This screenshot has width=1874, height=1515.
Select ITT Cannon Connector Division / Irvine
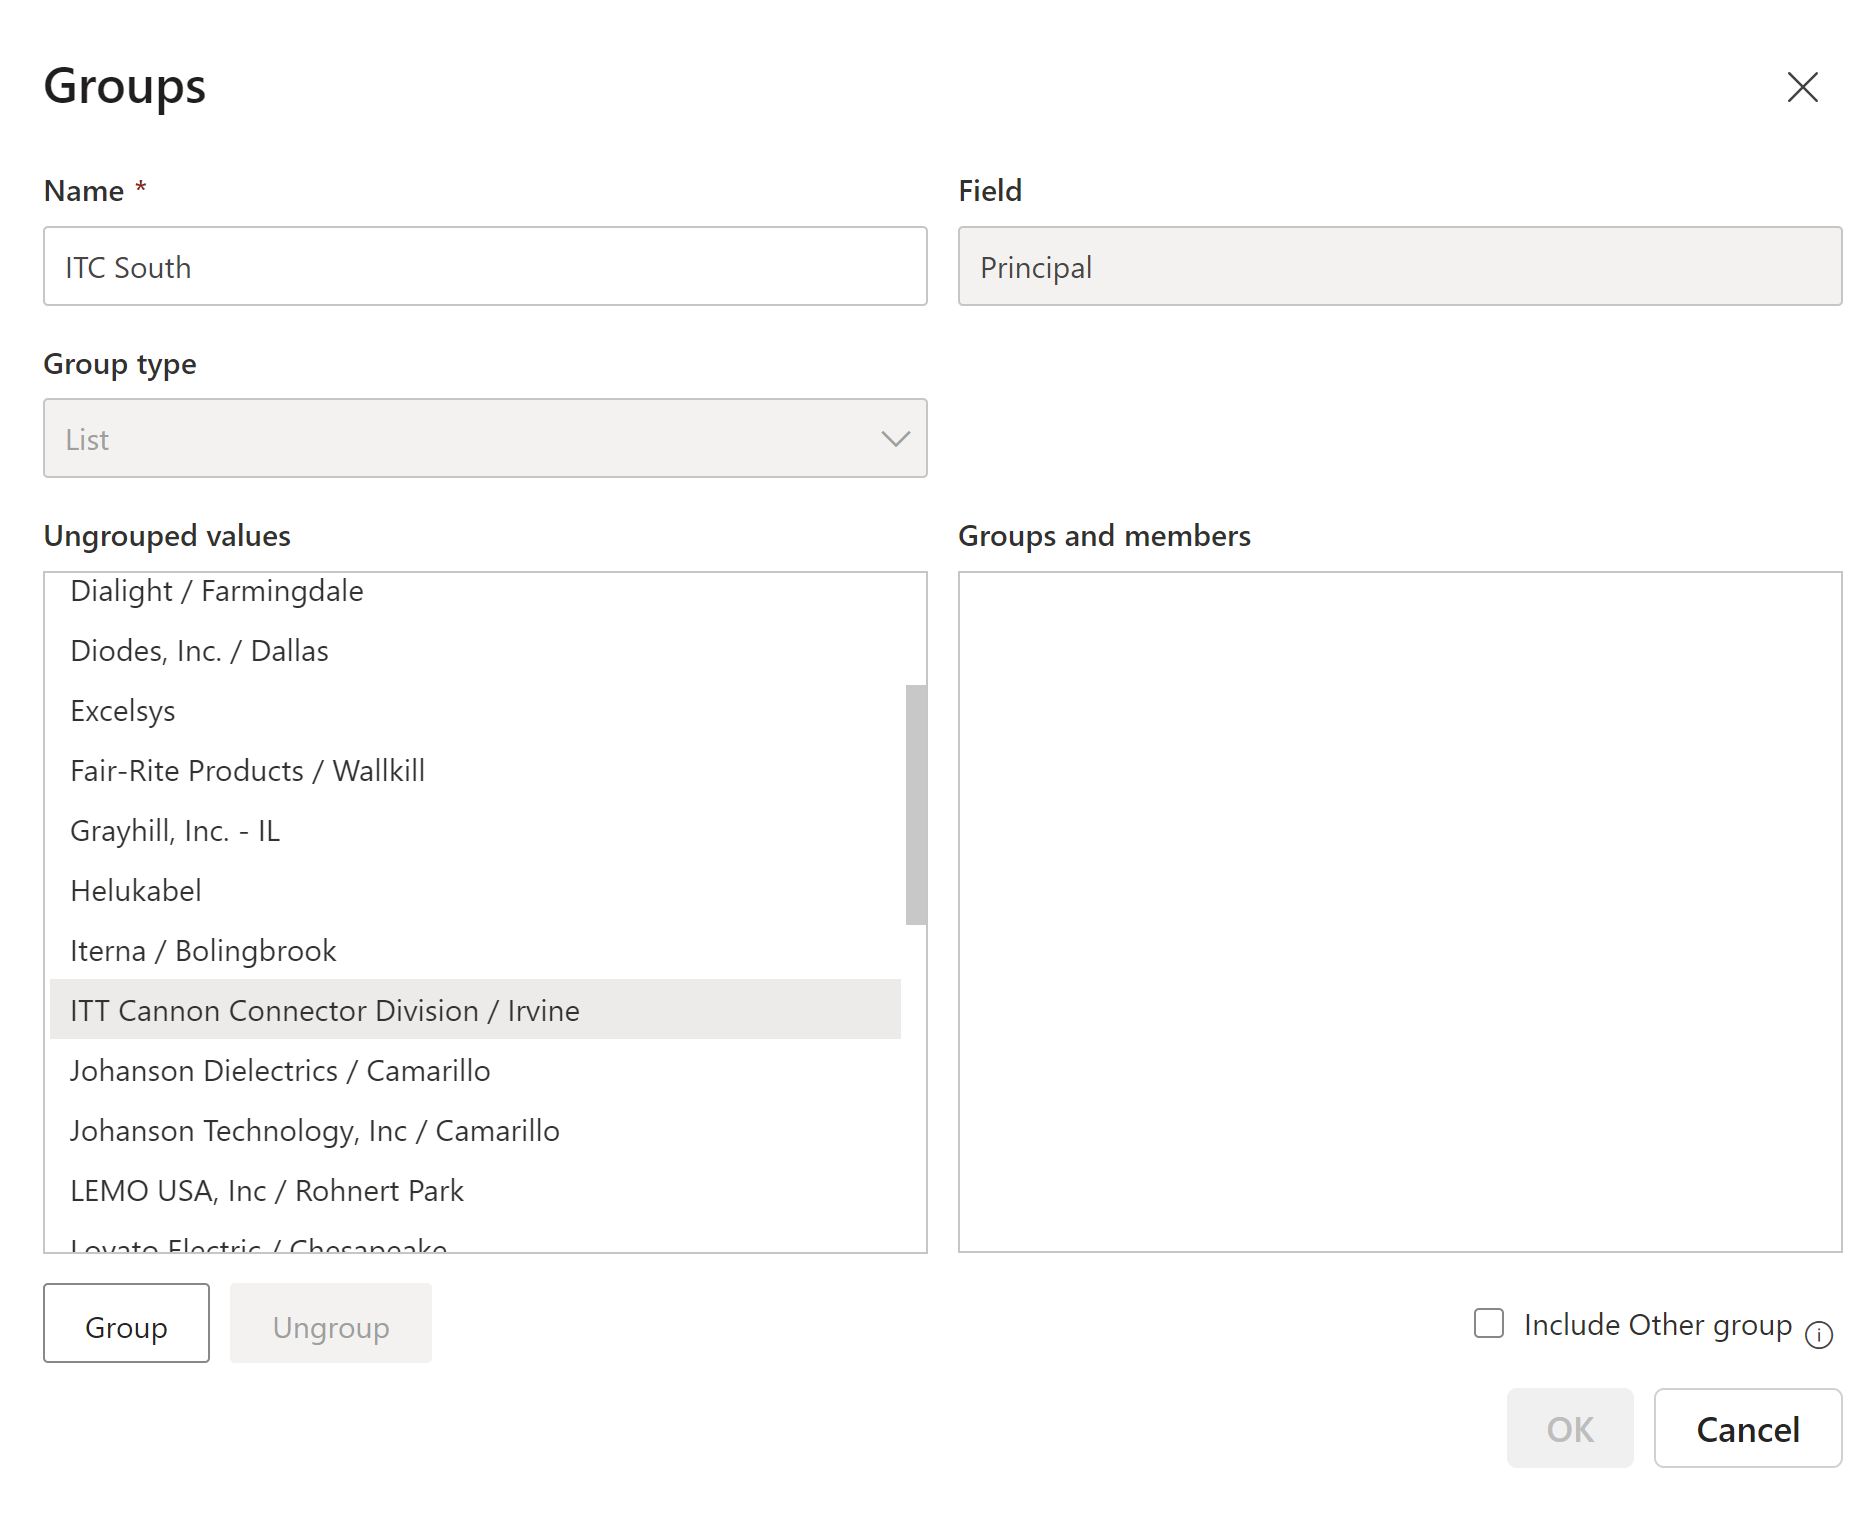click(475, 1009)
